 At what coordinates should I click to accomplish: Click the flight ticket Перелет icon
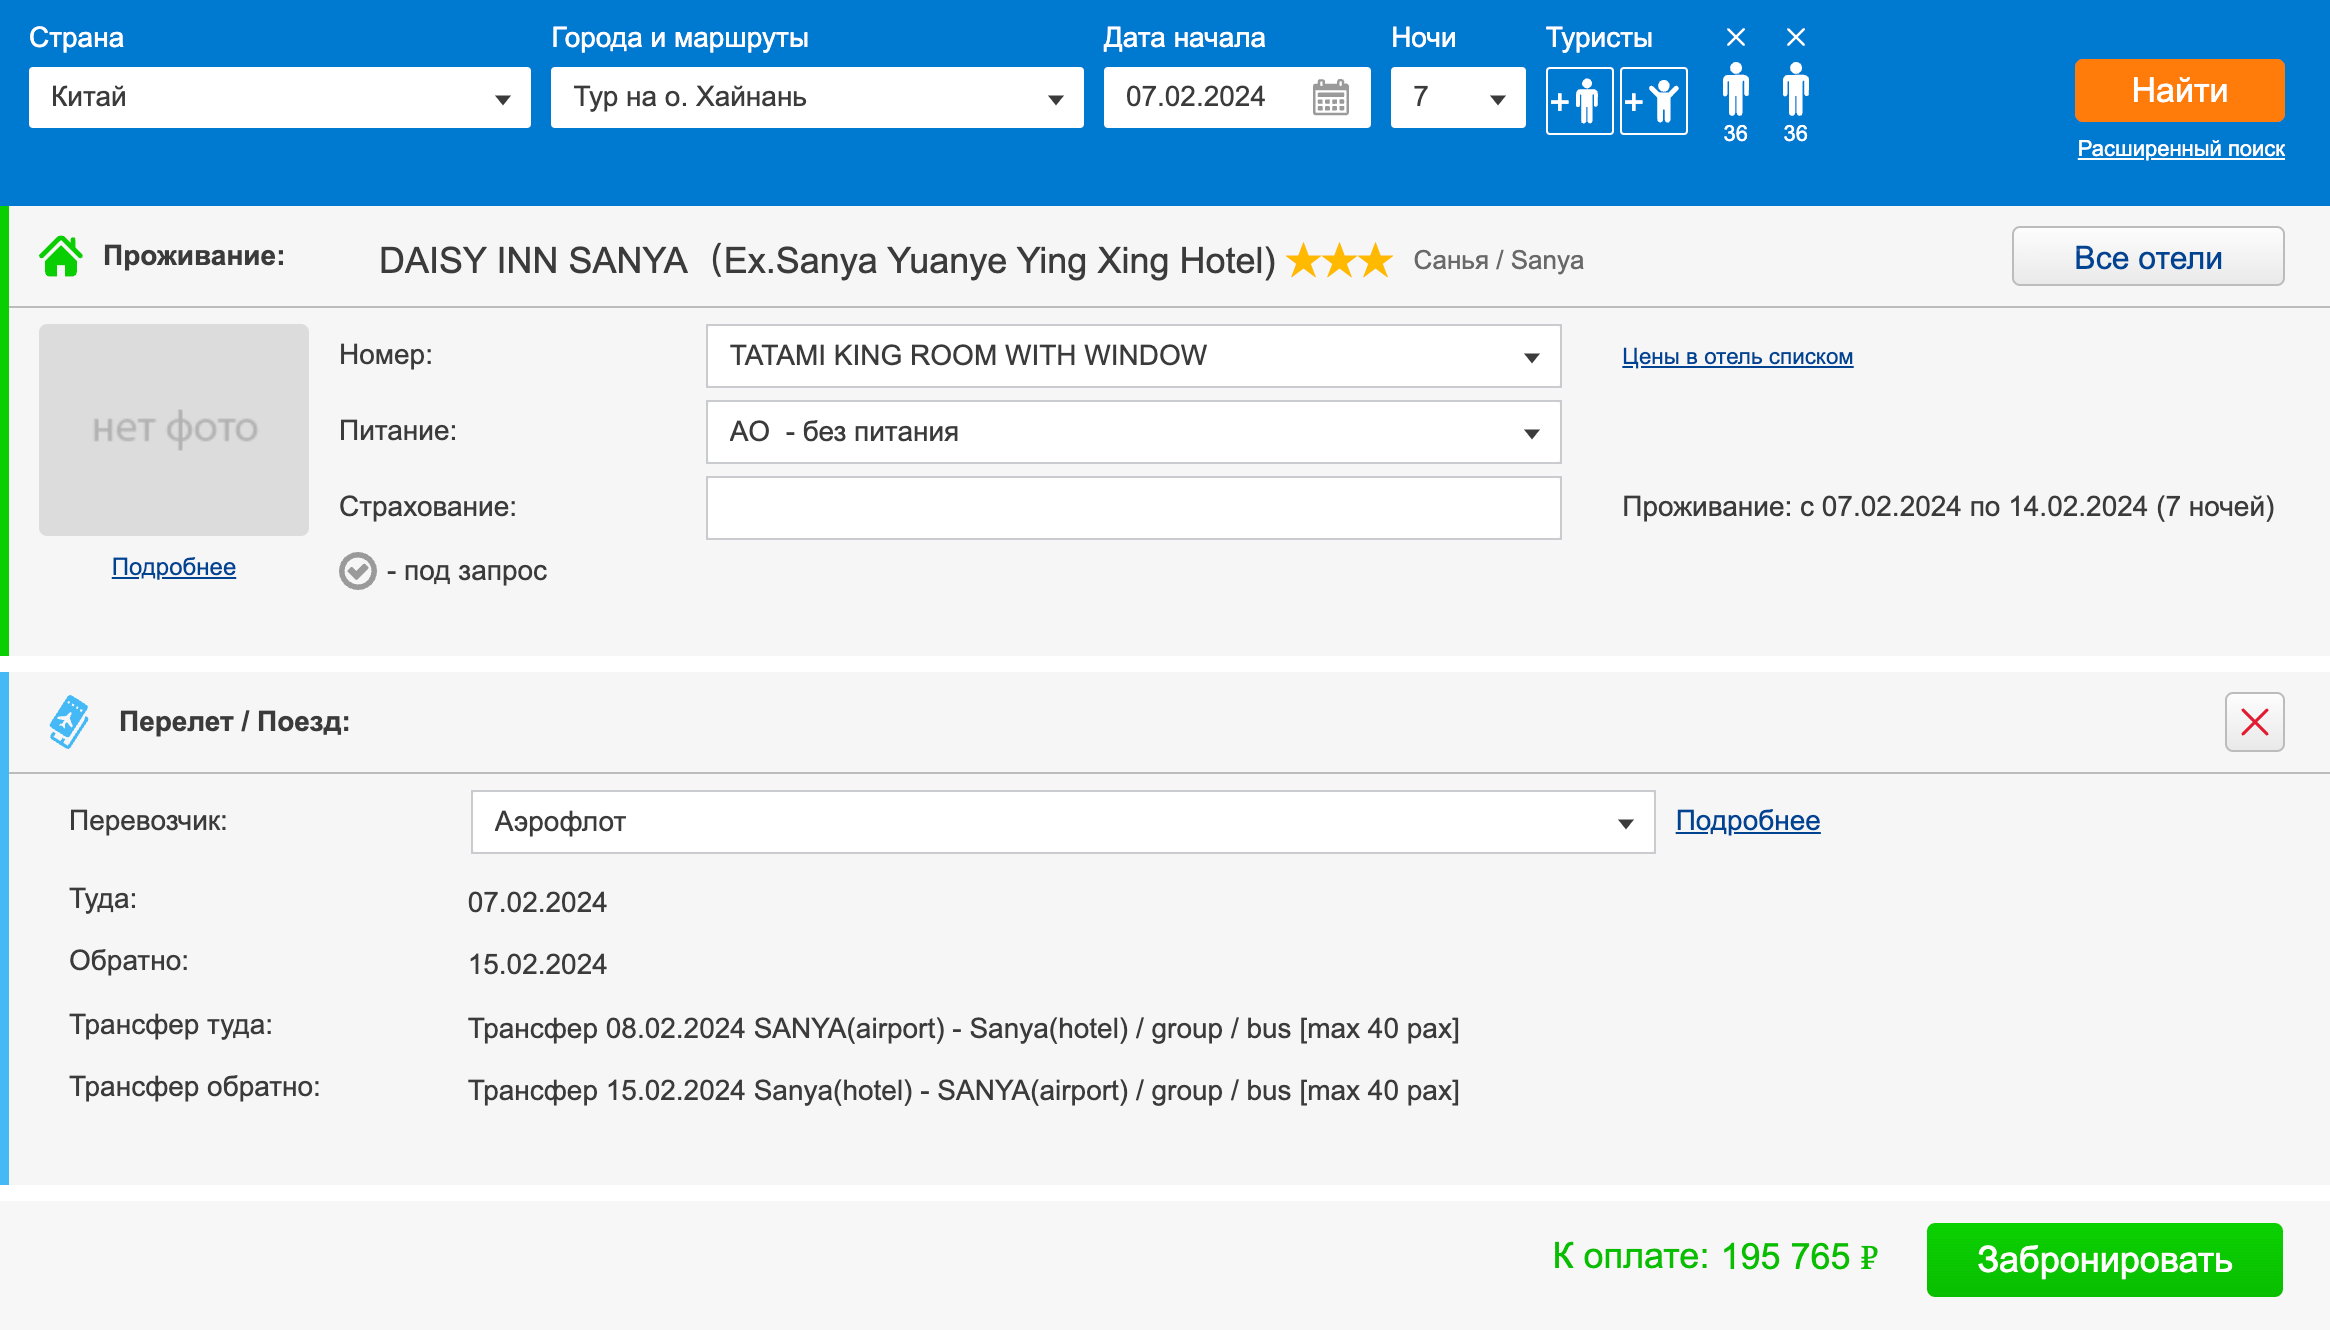(69, 722)
